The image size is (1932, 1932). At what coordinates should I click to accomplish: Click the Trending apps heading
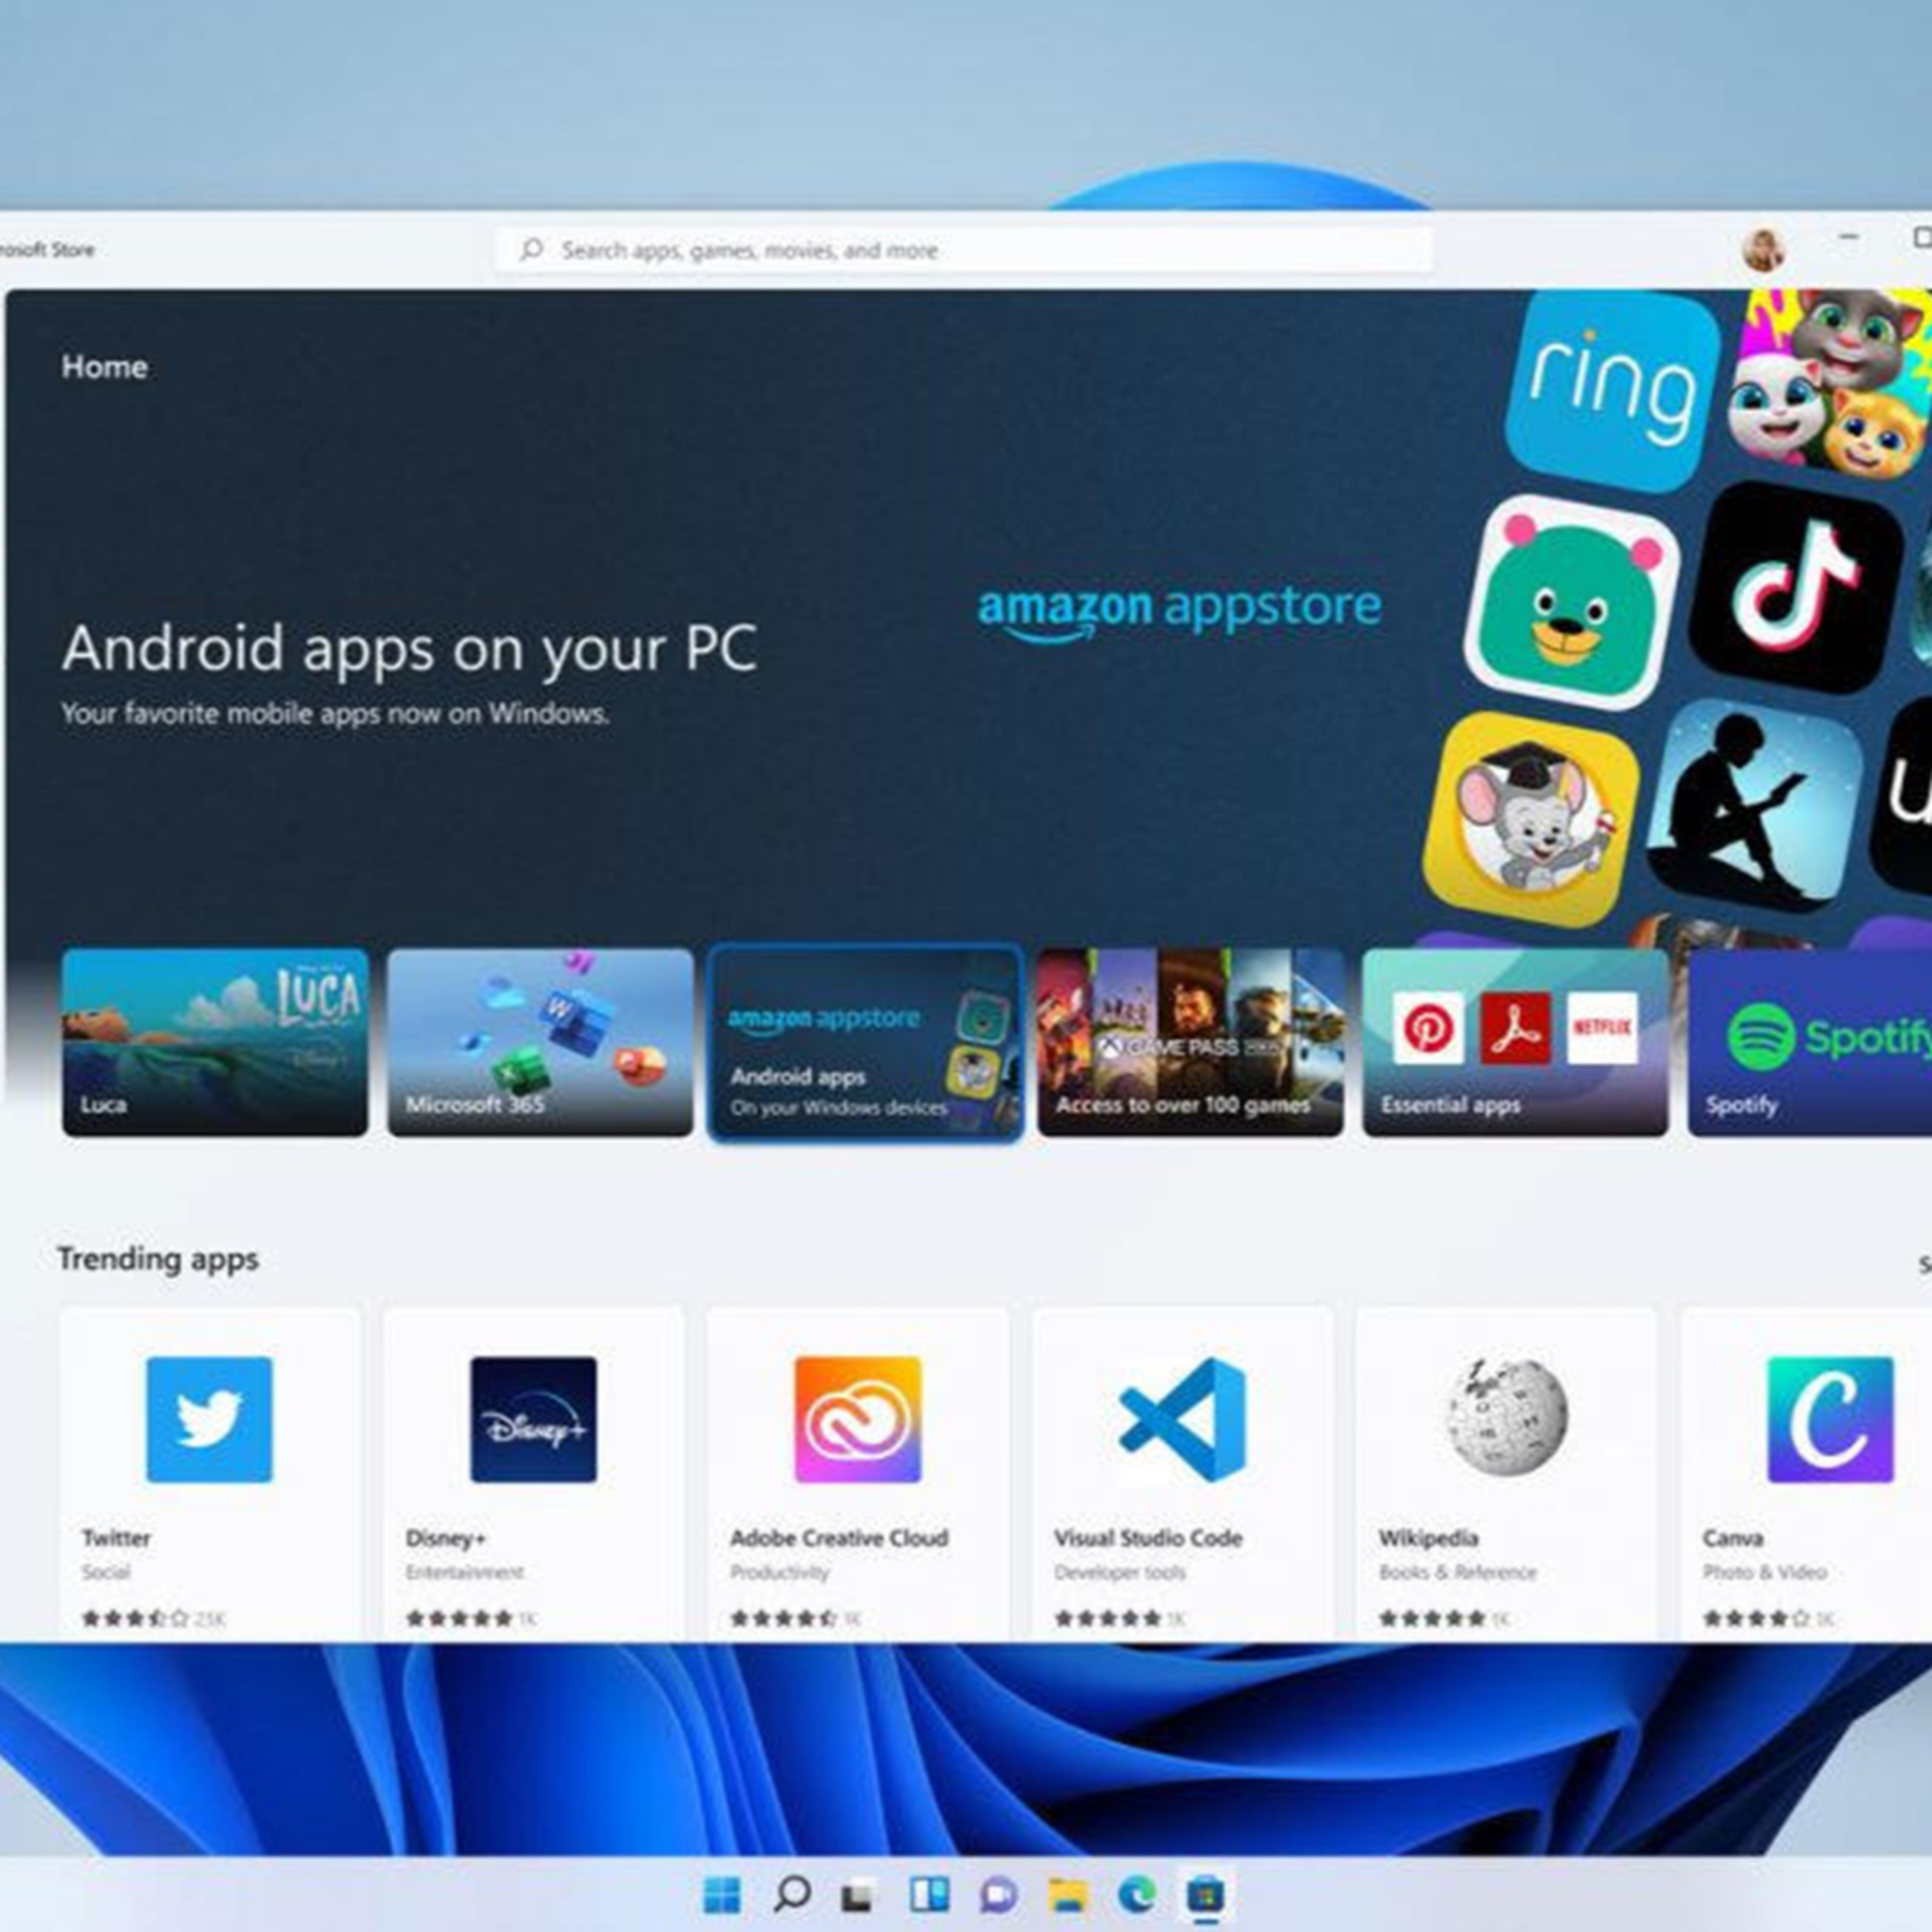(158, 1259)
